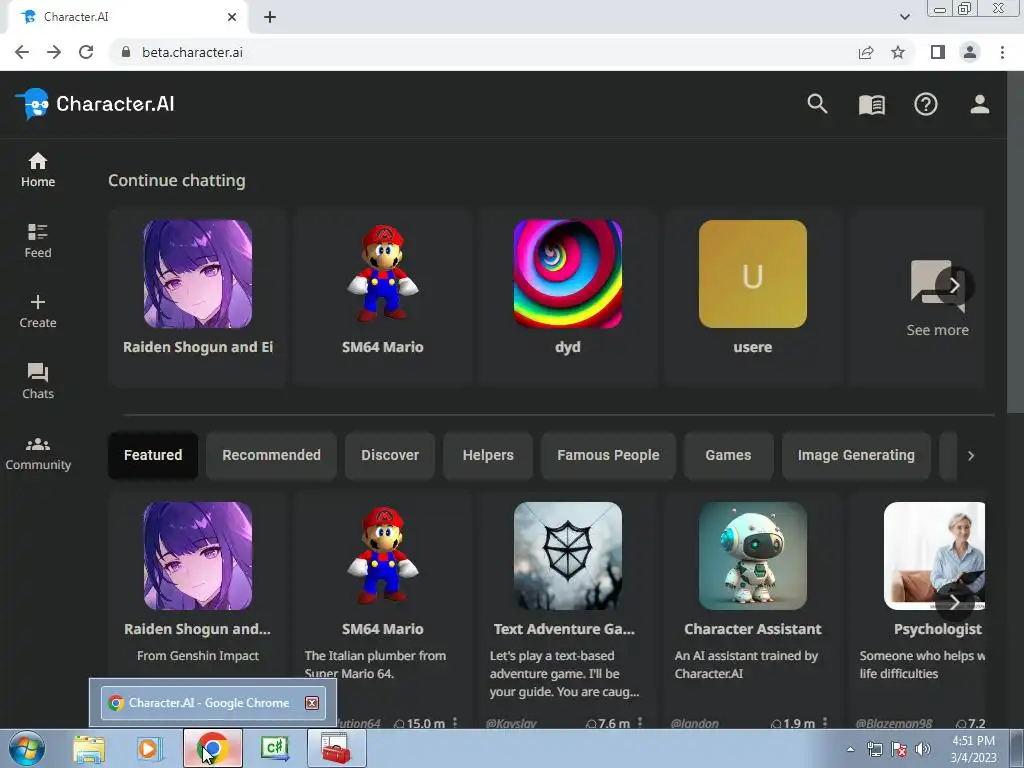Viewport: 1024px width, 768px height.
Task: Open Windows Explorer from taskbar
Action: pyautogui.click(x=89, y=748)
